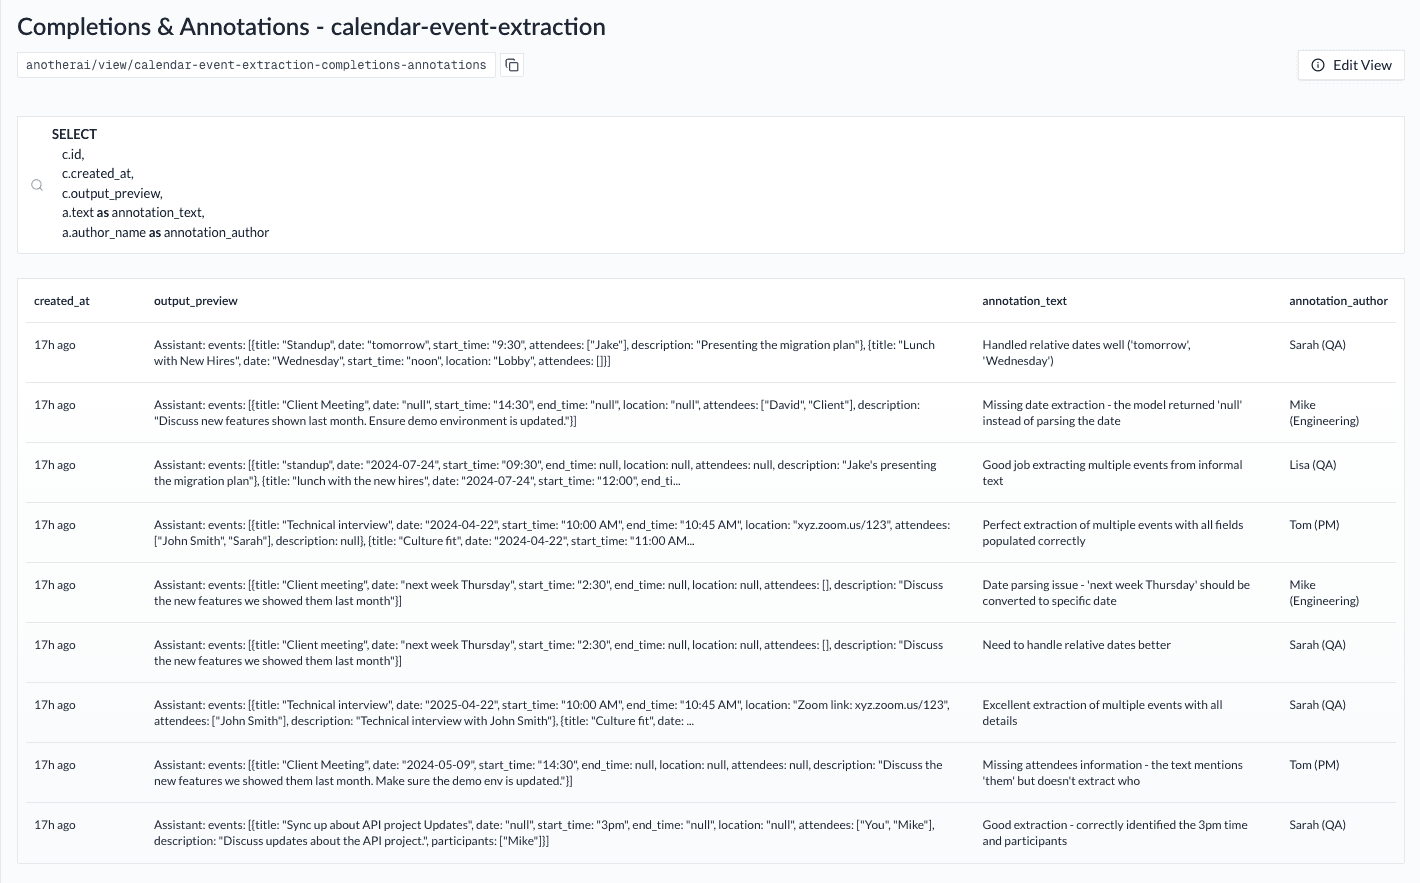This screenshot has height=883, width=1420.
Task: Copy the view URL with the copy icon
Action: coord(511,65)
